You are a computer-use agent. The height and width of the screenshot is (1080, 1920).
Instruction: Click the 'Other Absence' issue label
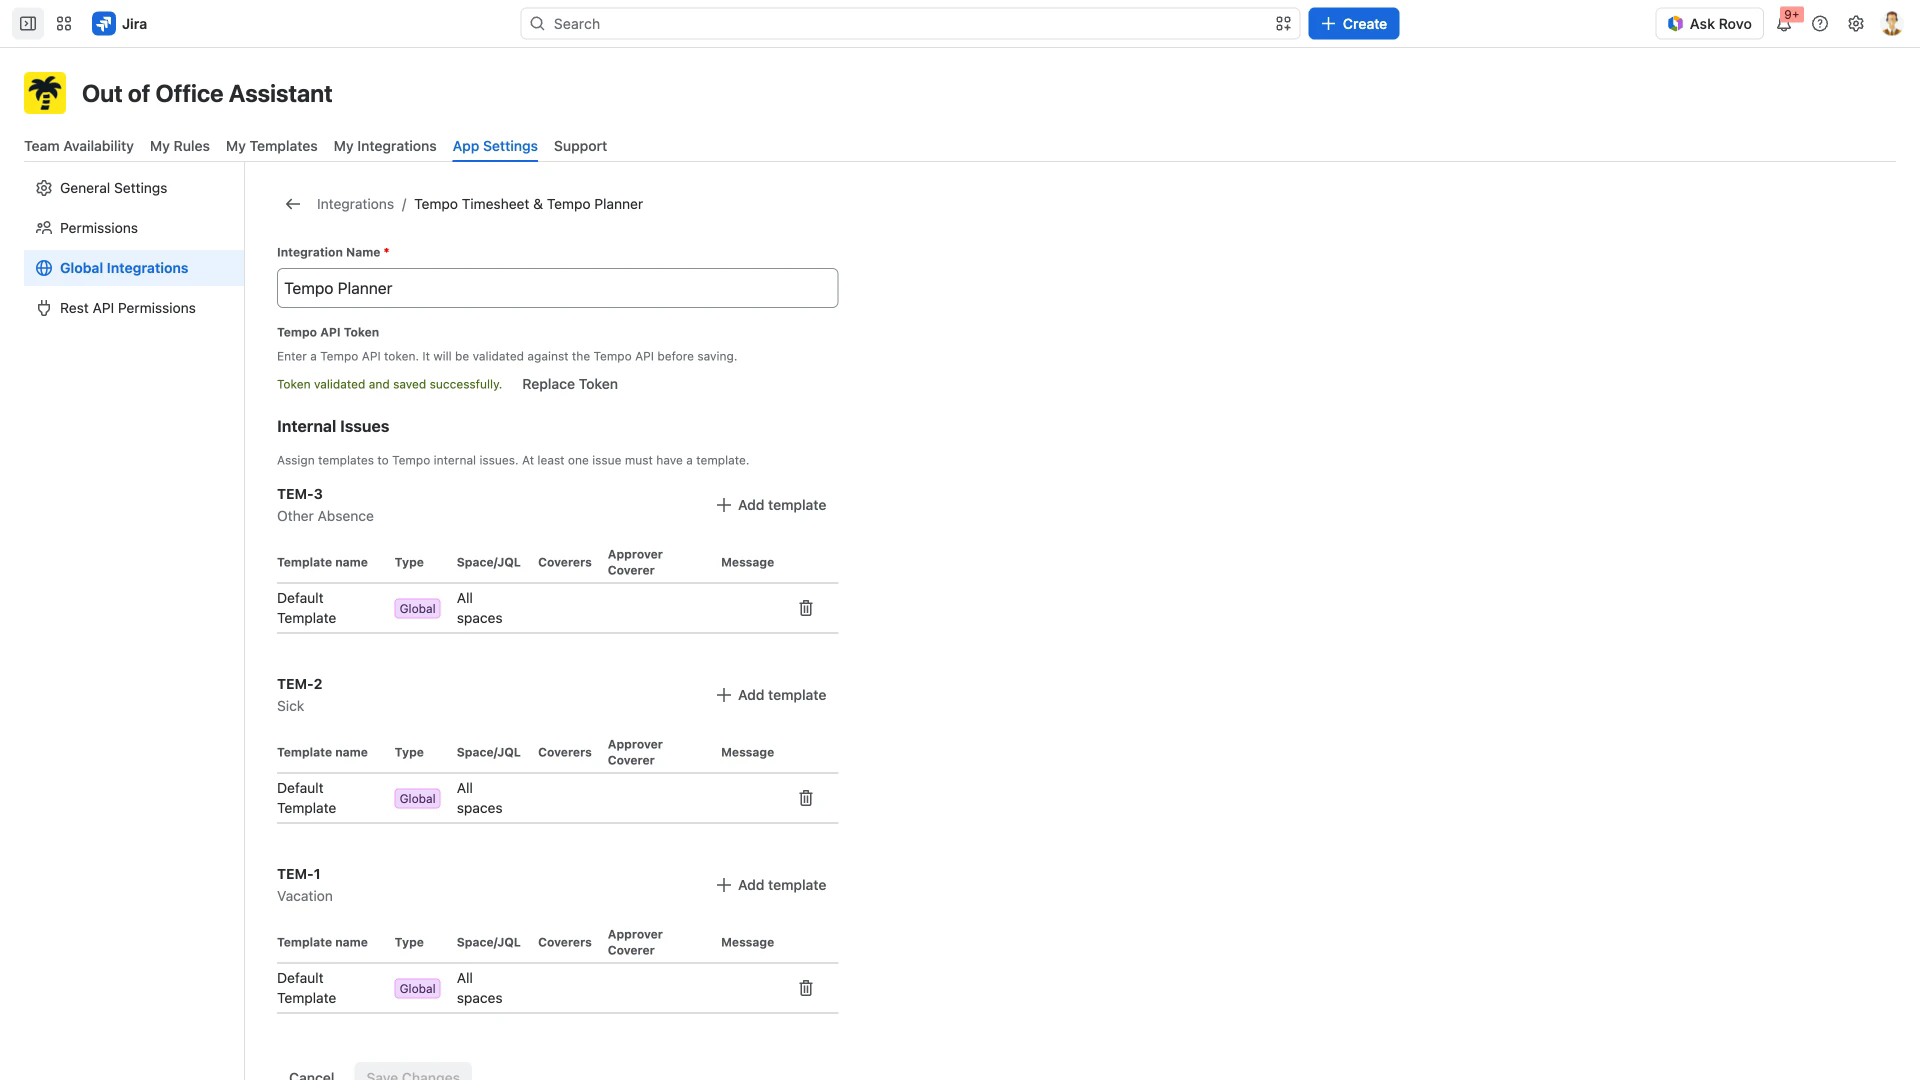(x=325, y=516)
